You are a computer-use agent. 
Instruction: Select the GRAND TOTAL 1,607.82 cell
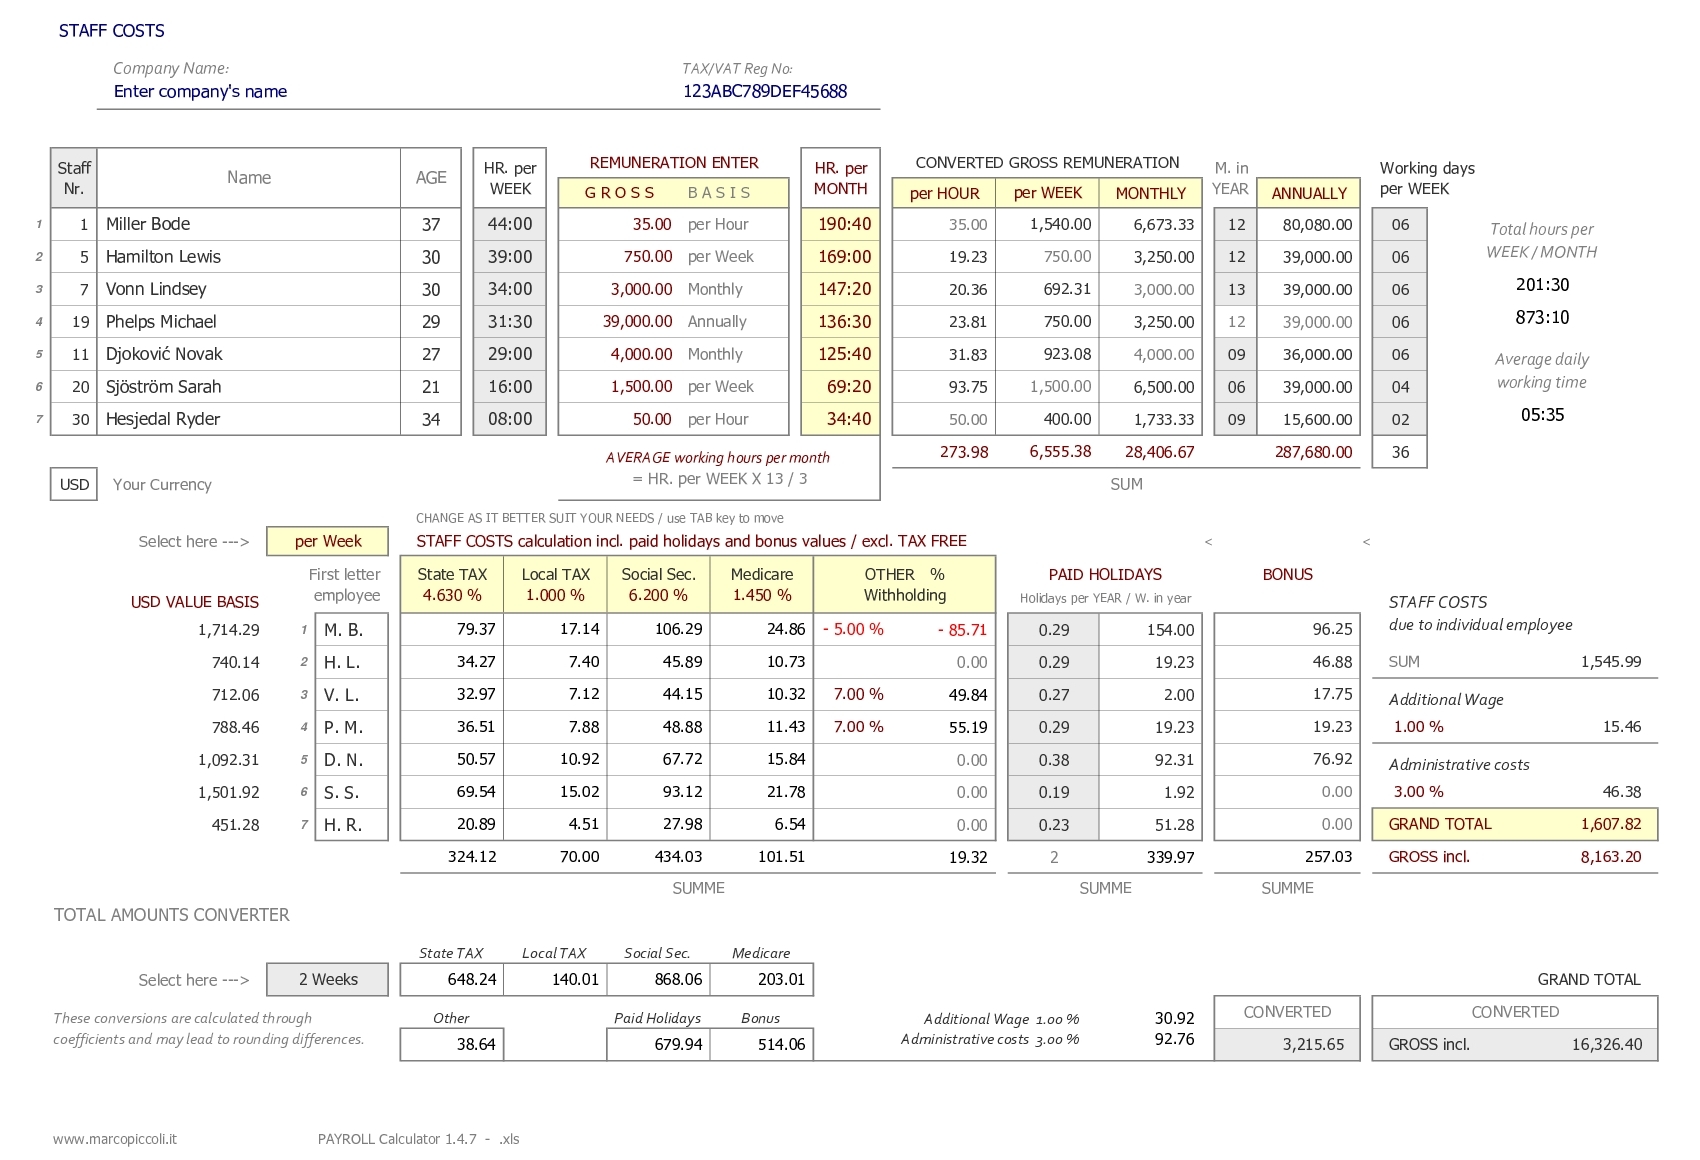[1515, 824]
